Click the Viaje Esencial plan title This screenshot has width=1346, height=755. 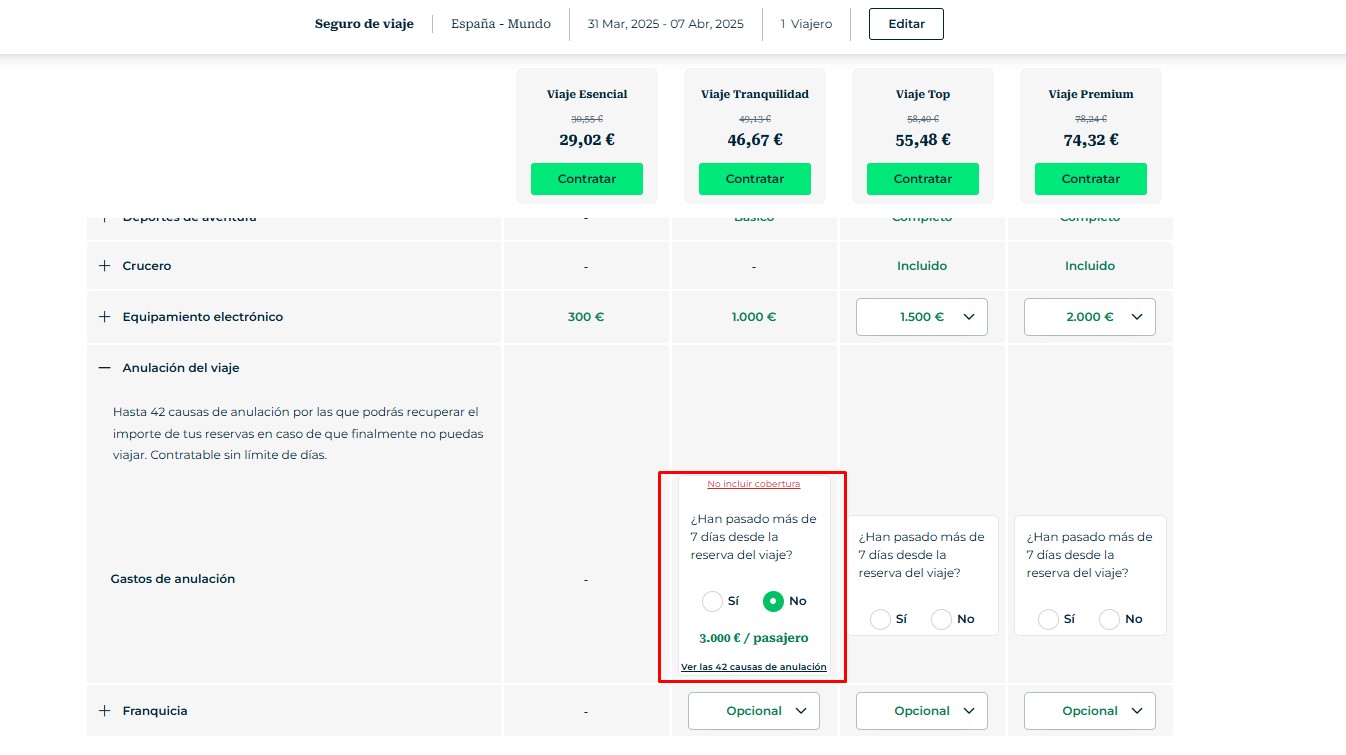click(x=587, y=94)
